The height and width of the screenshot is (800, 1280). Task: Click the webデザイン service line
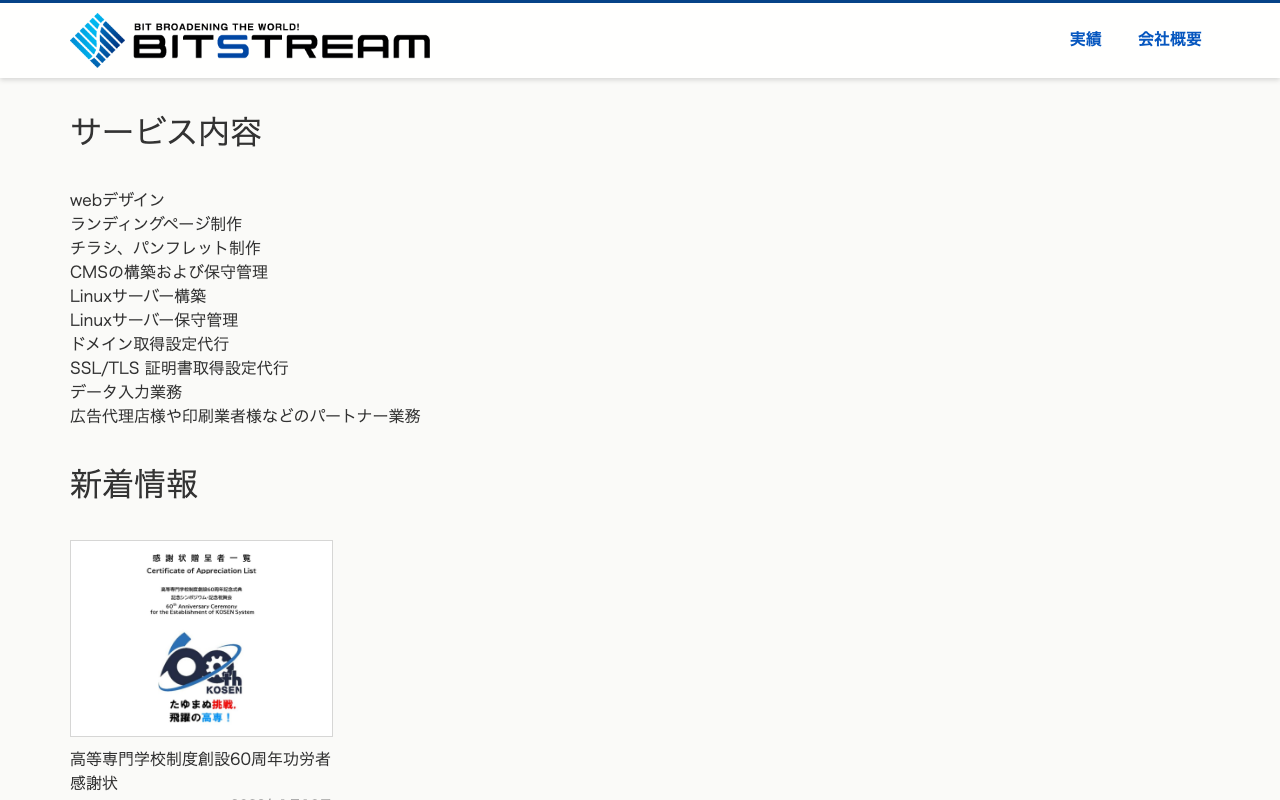point(117,200)
